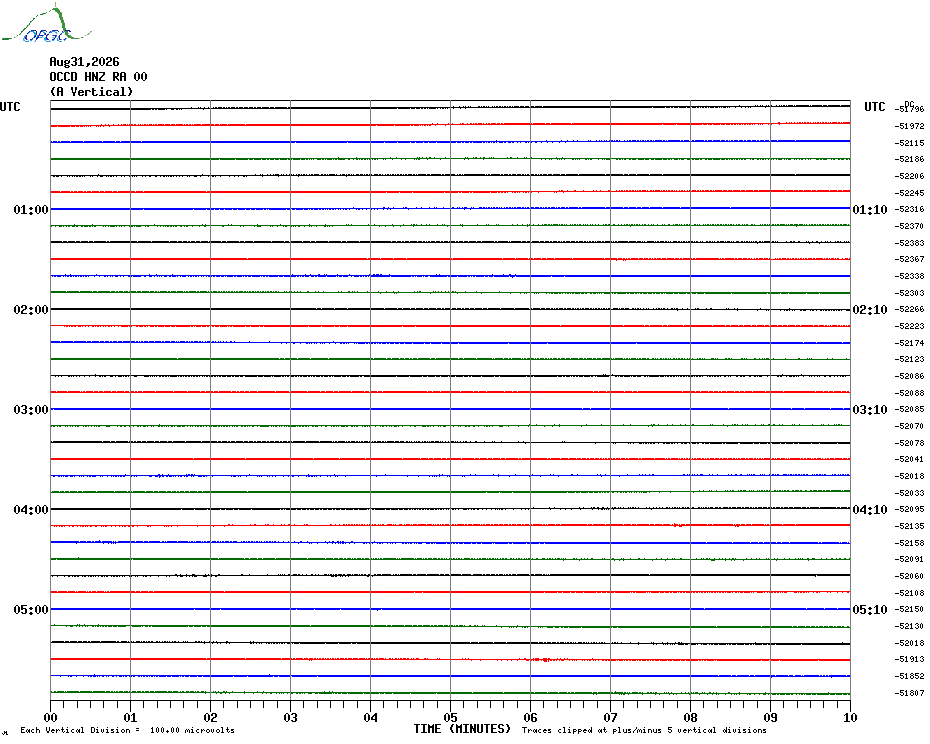Select the DC value -51807

pos(909,693)
